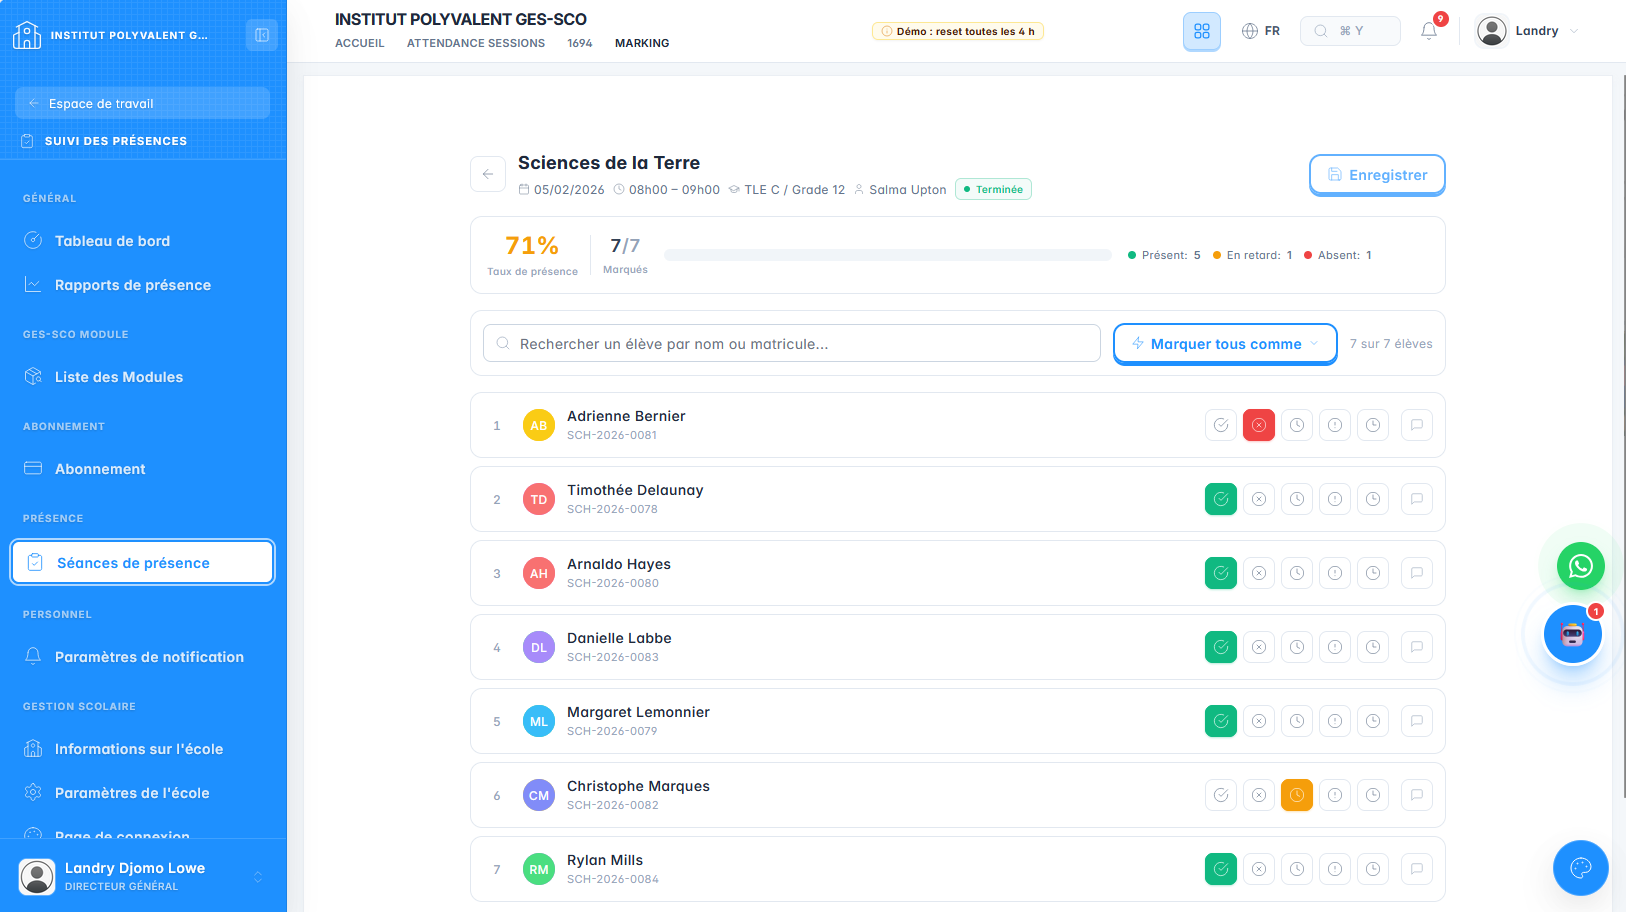Mark Timothée Delaunay as absent

tap(1259, 499)
